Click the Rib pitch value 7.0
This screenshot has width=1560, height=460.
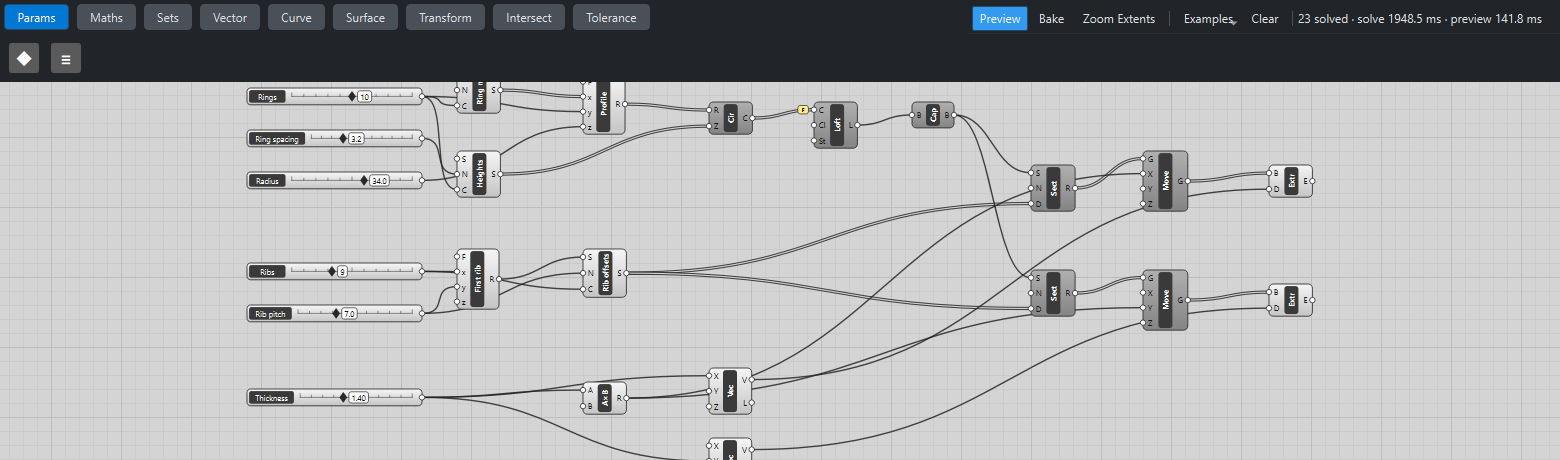(x=349, y=313)
